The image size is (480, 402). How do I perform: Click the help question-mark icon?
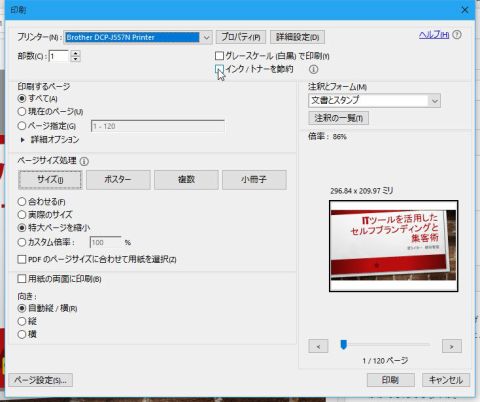click(457, 35)
